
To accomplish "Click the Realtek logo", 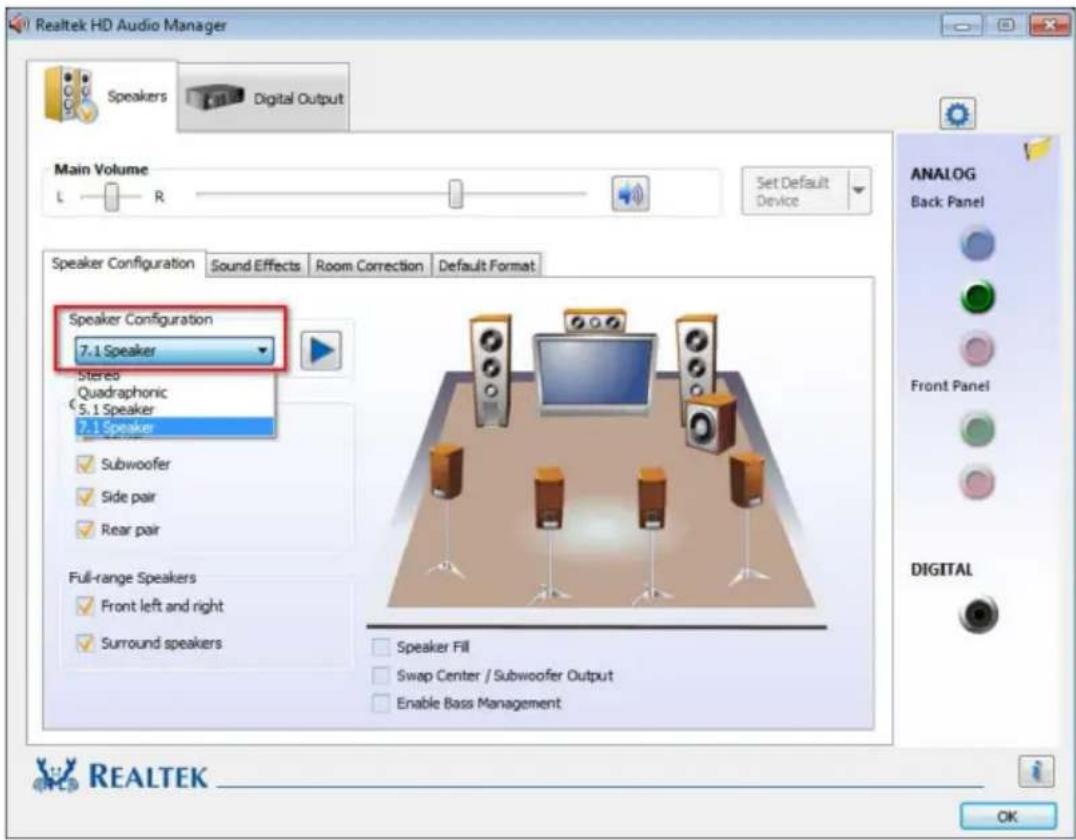I will 120,775.
